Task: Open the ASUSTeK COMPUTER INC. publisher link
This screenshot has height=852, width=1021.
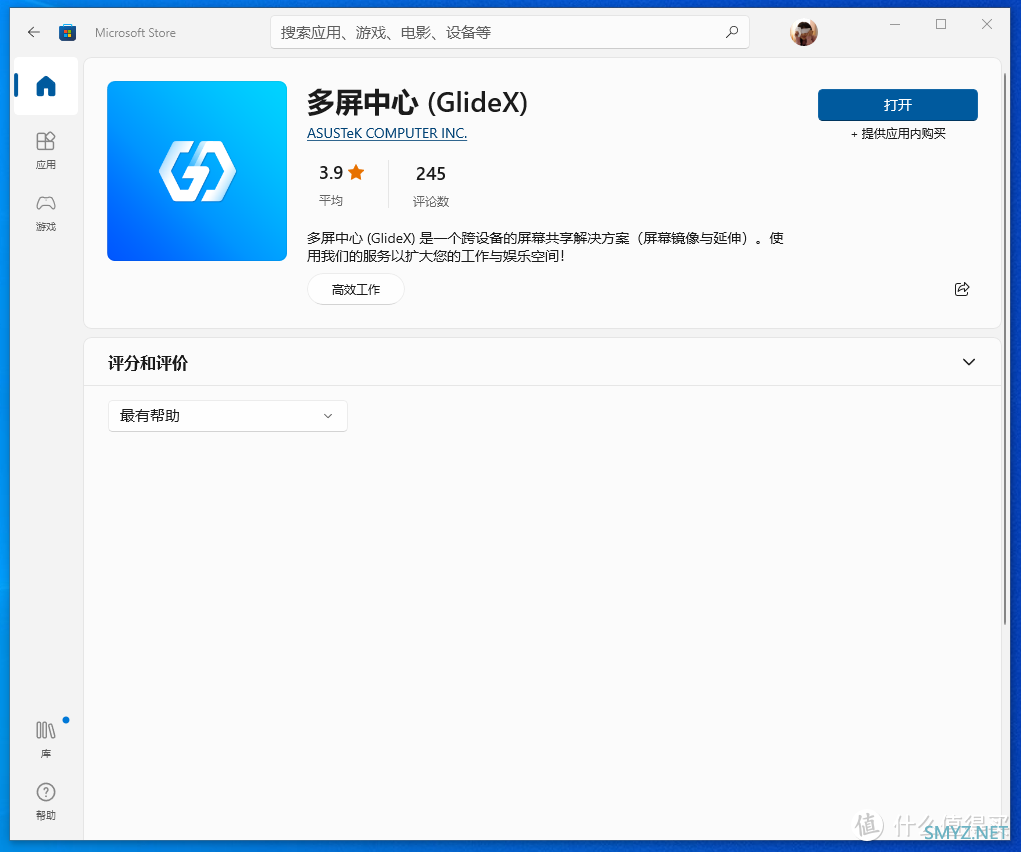Action: click(387, 133)
